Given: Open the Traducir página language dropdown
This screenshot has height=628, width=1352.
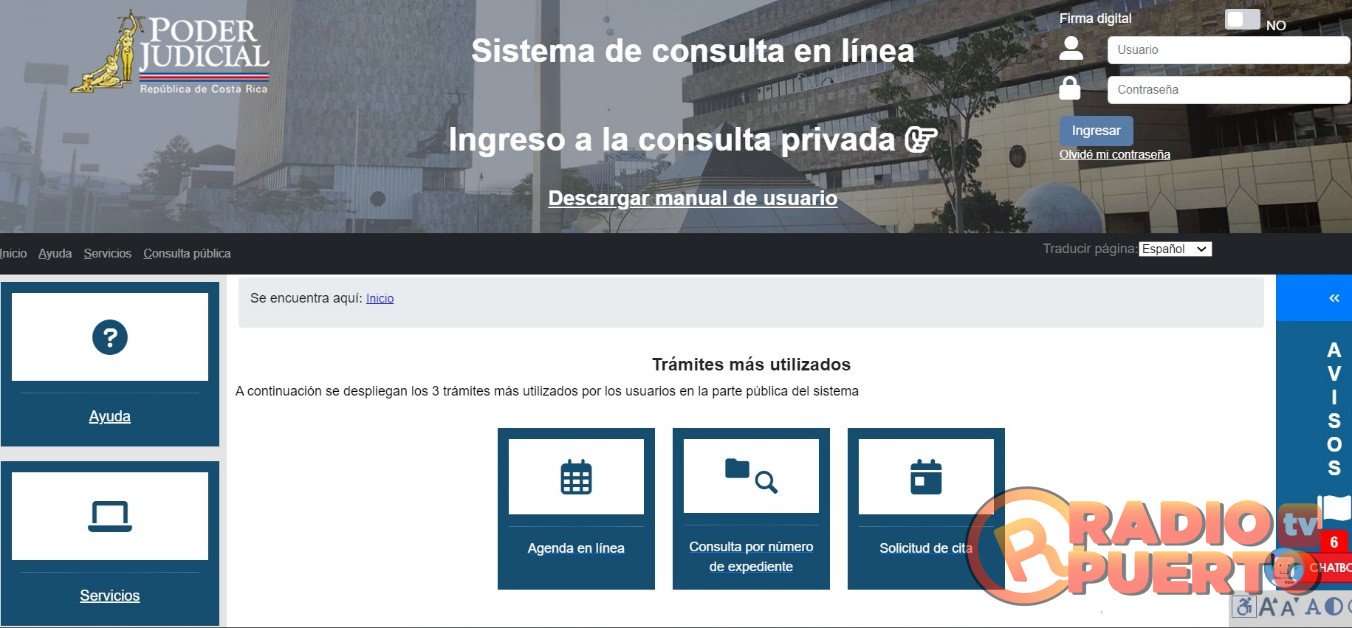Looking at the screenshot, I should coord(1175,249).
